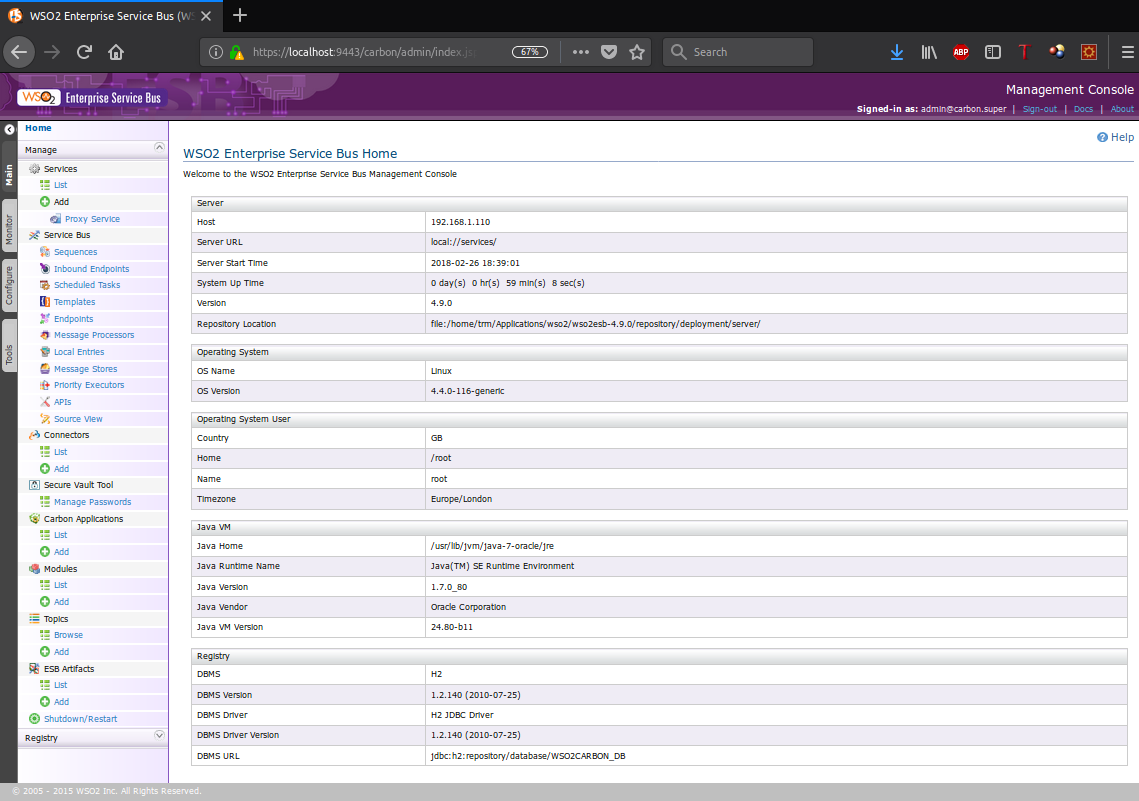Expand the Registry section chevron
Screen dimensions: 1139x801
(159, 736)
